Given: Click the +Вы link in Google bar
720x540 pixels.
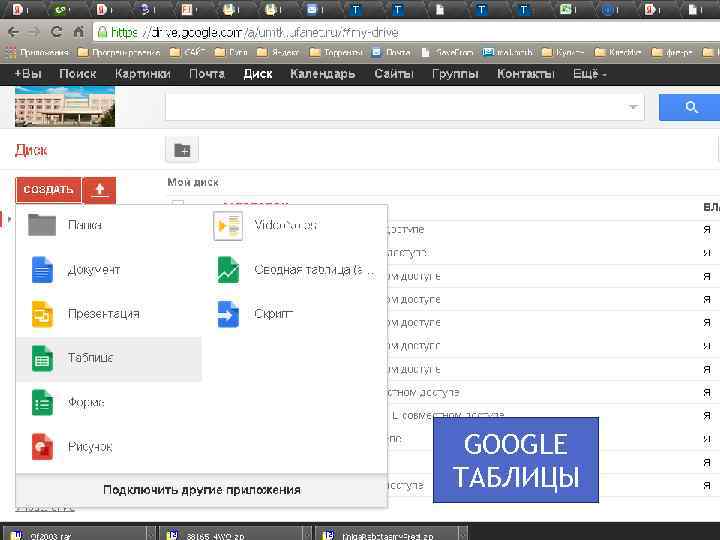Looking at the screenshot, I should [28, 74].
